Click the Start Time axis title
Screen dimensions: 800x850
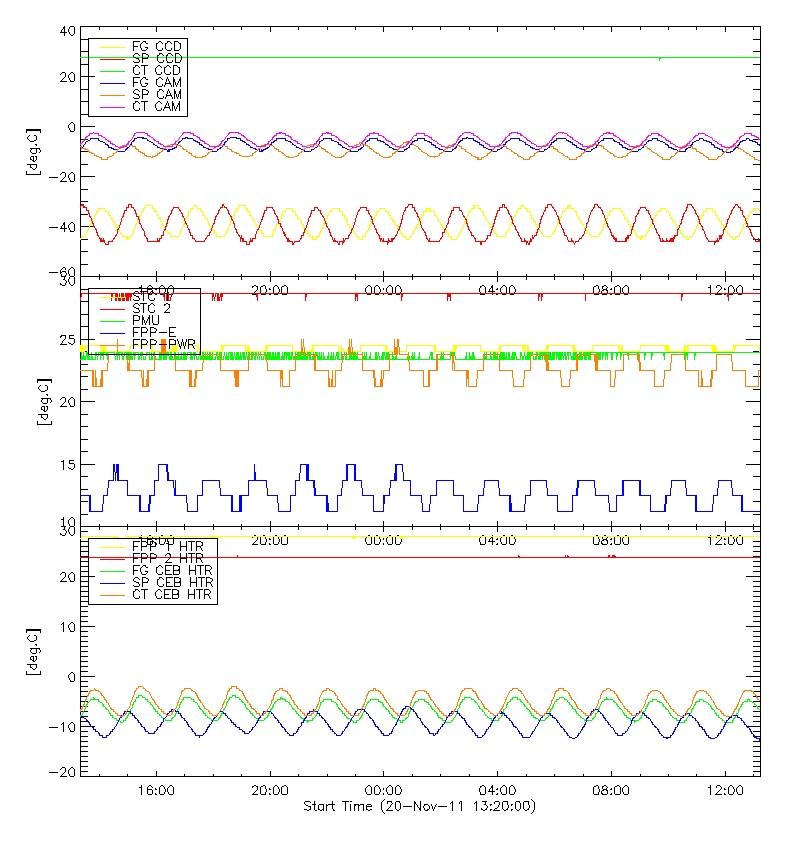pos(419,806)
